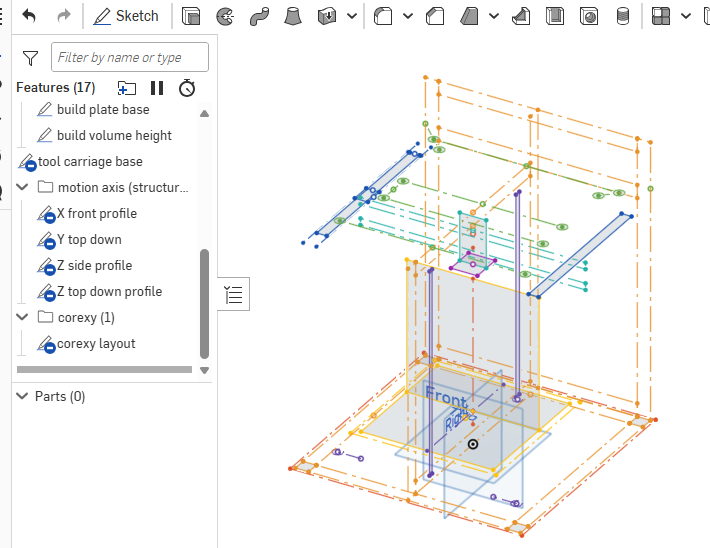
Task: Collapse the motion axis folder
Action: tap(23, 187)
